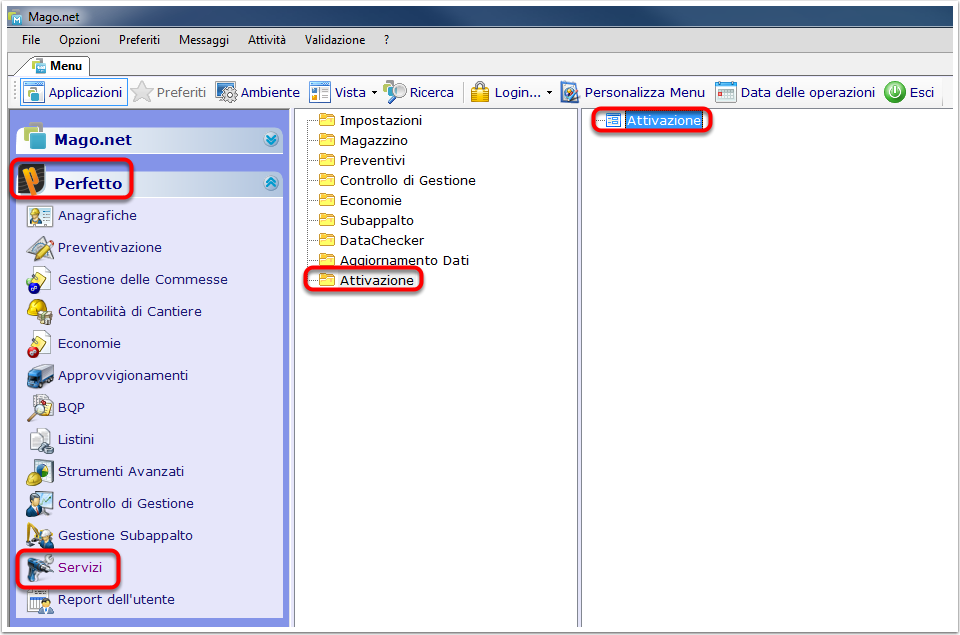960x635 pixels.
Task: Click the Approvvigionamenti truck icon
Action: click(x=40, y=376)
